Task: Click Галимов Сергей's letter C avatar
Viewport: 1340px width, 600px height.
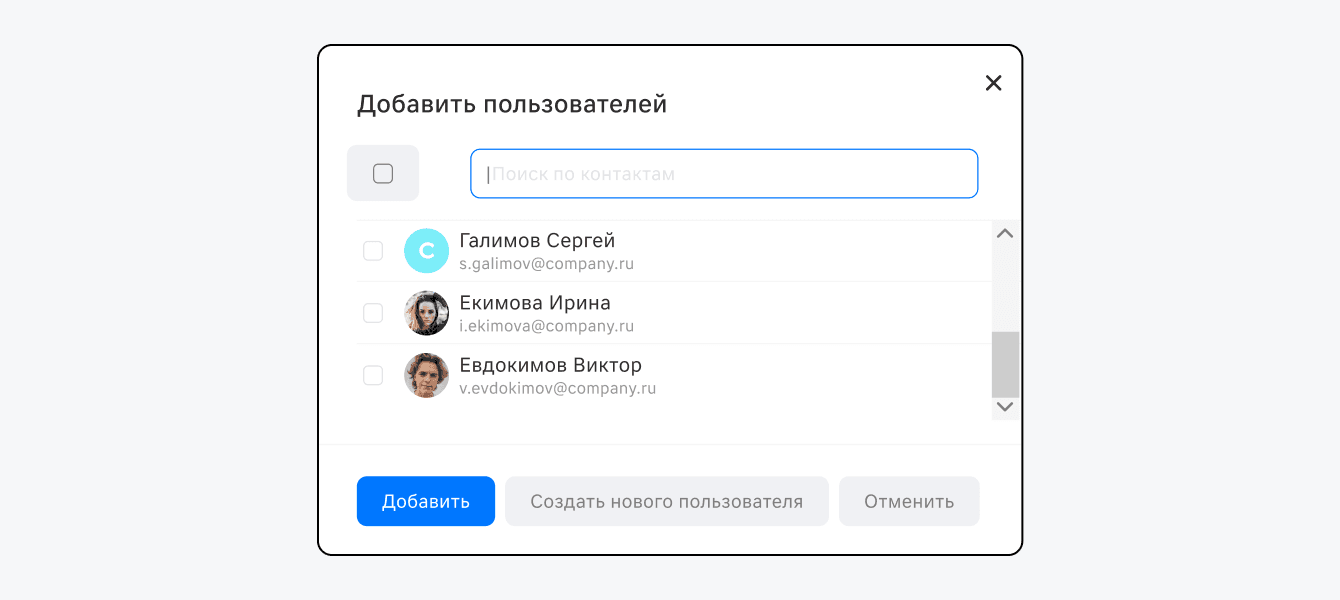Action: (426, 251)
